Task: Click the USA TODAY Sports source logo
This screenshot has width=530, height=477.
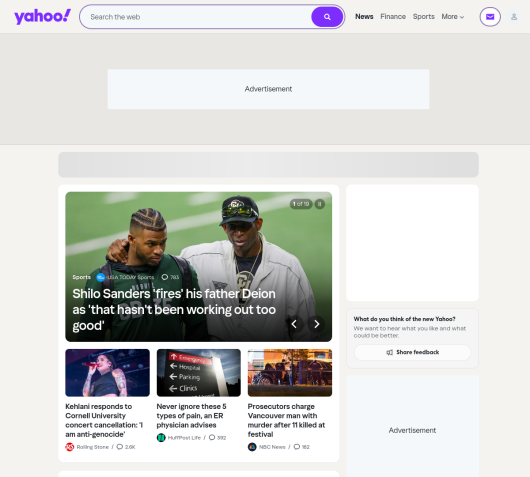Action: pos(100,277)
